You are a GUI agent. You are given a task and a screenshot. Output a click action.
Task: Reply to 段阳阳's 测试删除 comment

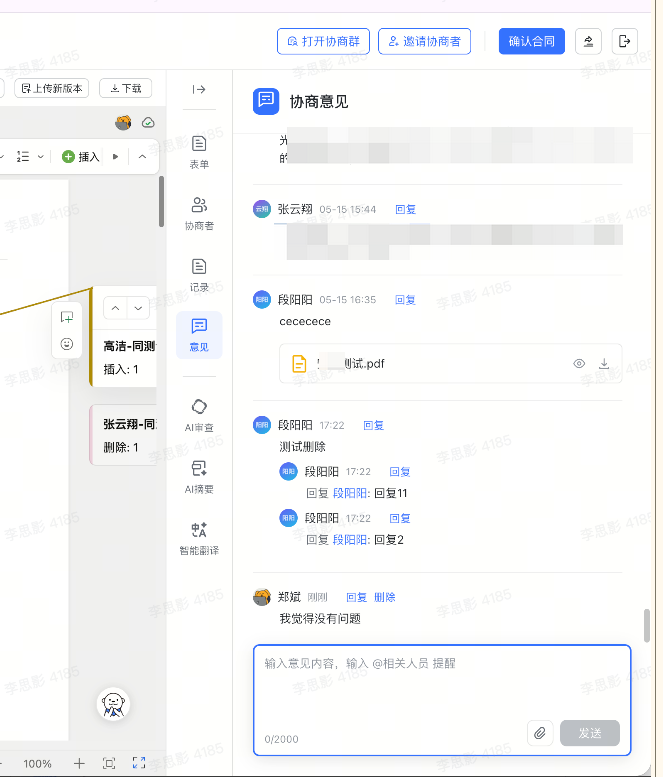[x=374, y=425]
